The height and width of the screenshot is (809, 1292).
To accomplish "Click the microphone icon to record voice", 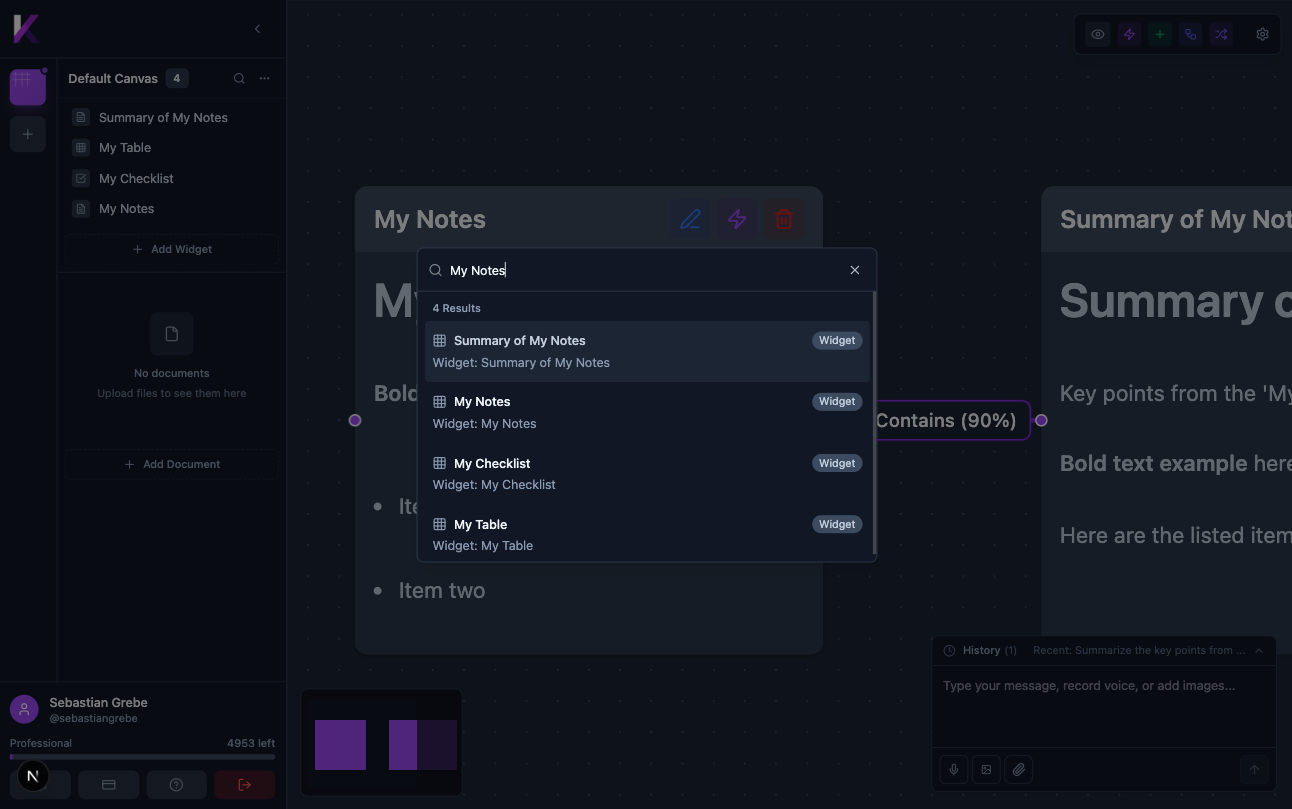I will coord(953,769).
